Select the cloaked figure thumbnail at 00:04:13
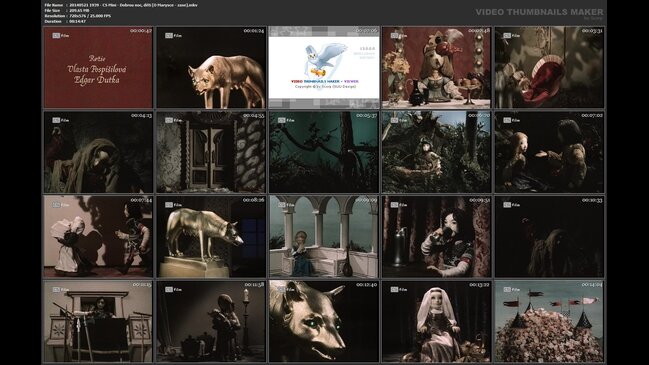The width and height of the screenshot is (649, 365). tap(98, 152)
